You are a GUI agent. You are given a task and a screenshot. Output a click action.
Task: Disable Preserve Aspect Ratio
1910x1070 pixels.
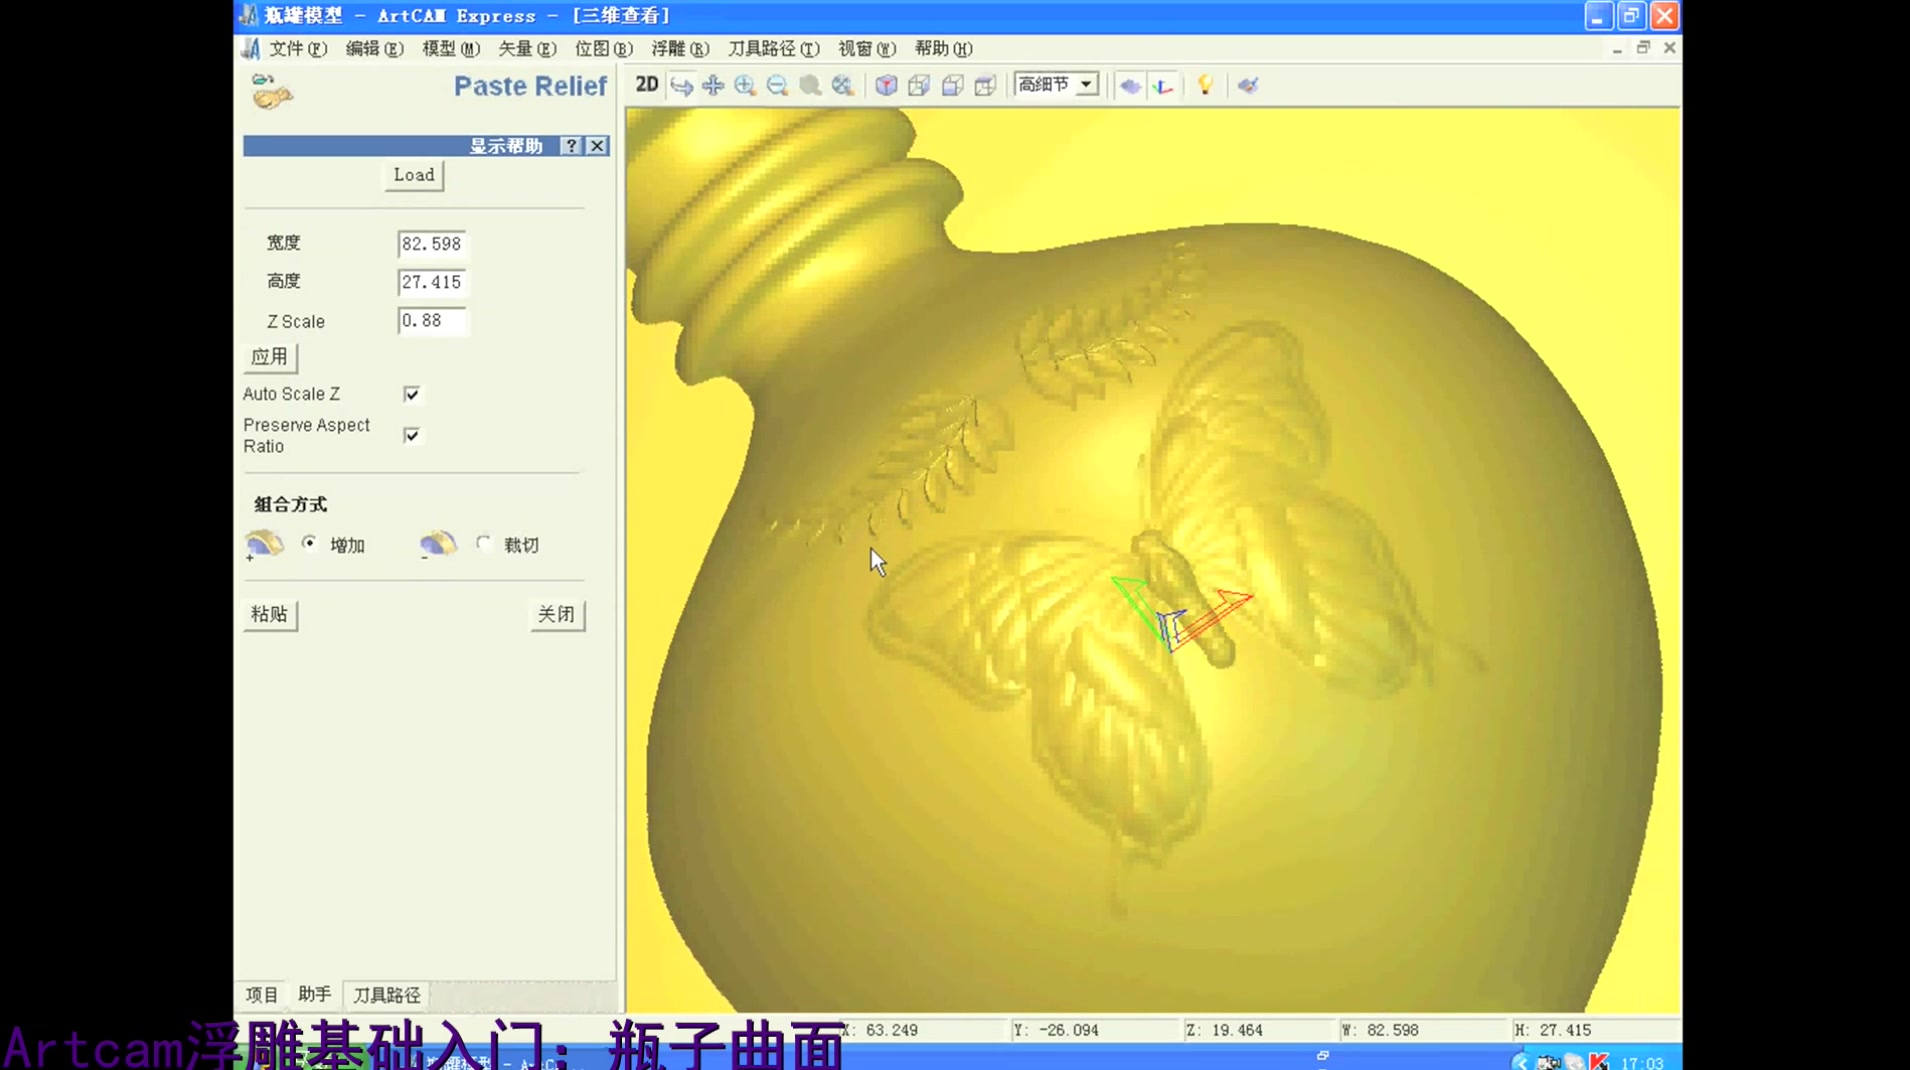click(x=411, y=435)
